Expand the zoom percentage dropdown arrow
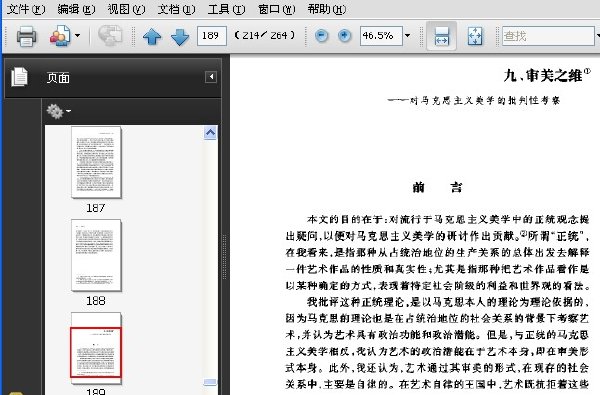 [x=408, y=36]
